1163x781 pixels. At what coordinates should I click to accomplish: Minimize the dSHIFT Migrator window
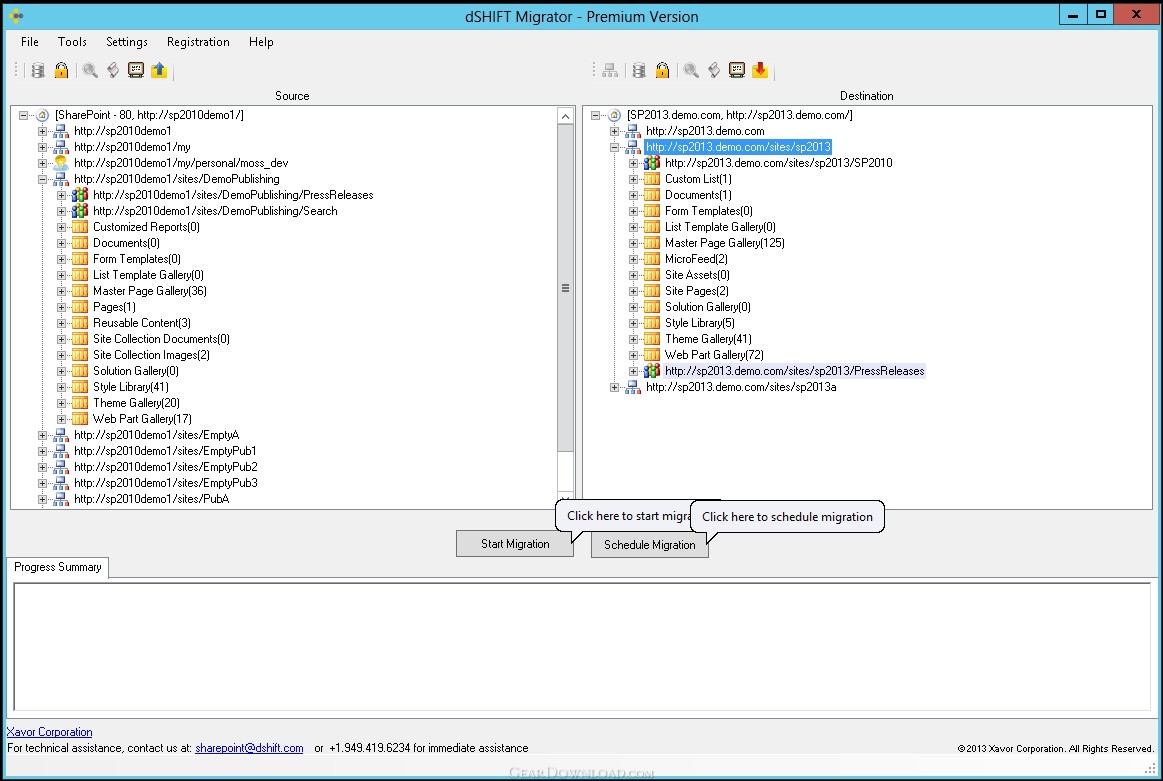tap(1073, 15)
